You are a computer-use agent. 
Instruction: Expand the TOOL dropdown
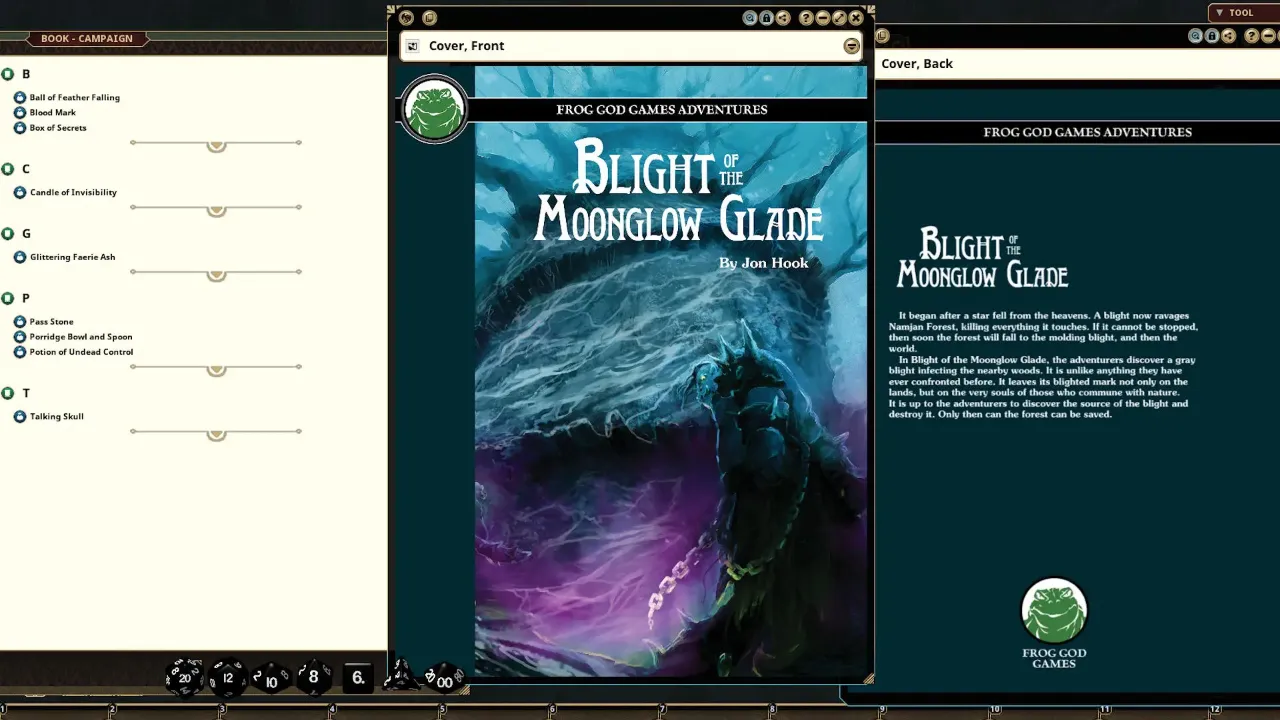coord(1242,13)
